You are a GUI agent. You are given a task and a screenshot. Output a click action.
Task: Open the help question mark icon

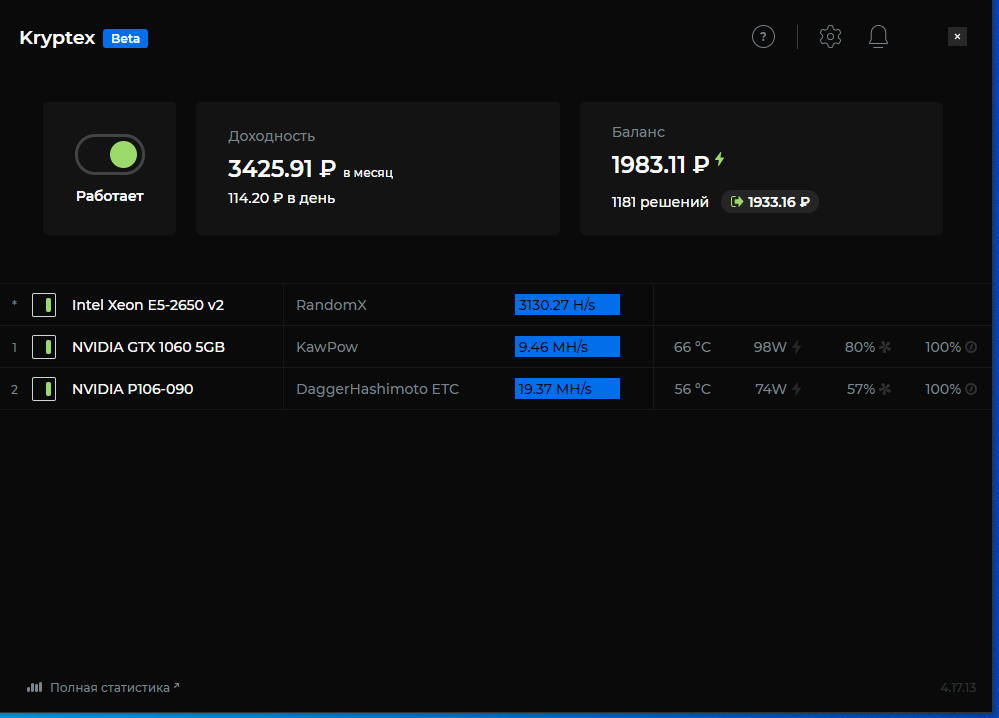[x=763, y=37]
